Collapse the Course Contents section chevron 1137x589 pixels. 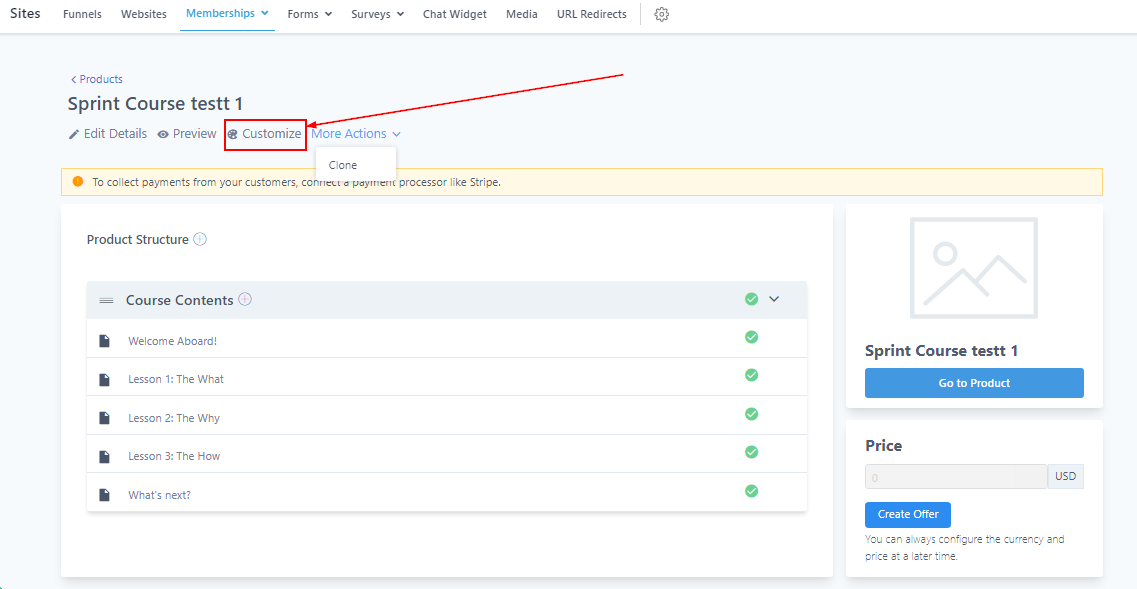774,299
